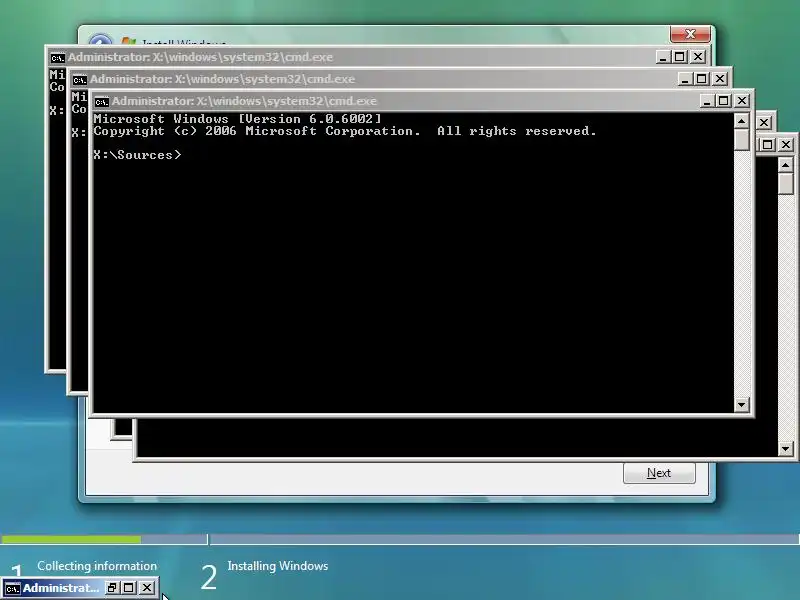Close the rearmost command prompt window
Screen dimensions: 800x600
(x=698, y=57)
